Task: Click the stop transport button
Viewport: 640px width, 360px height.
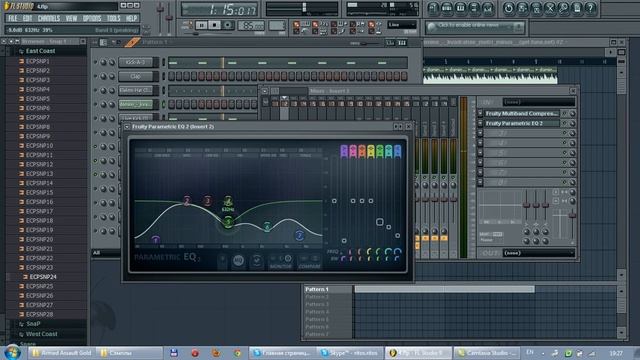Action: (x=214, y=25)
